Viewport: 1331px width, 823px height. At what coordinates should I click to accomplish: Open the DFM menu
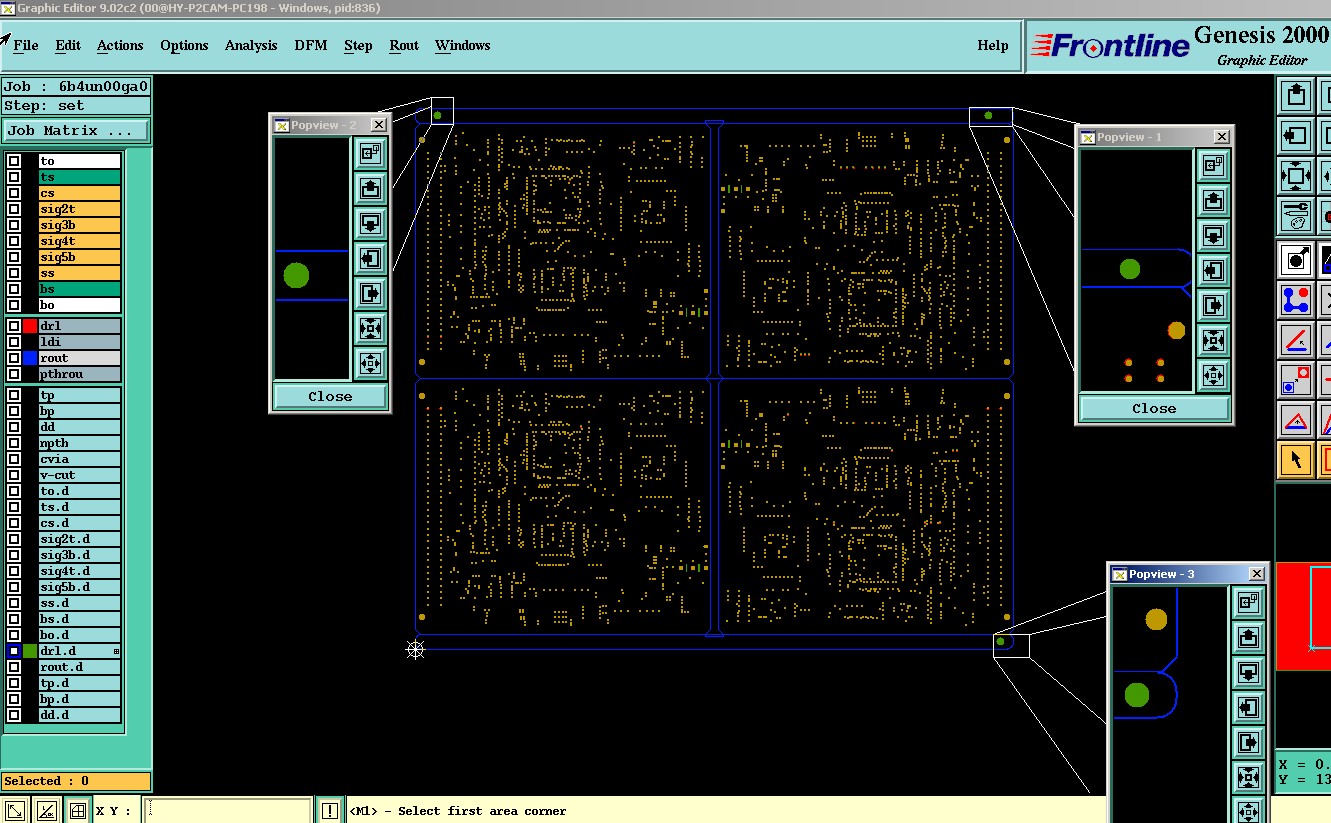point(311,45)
